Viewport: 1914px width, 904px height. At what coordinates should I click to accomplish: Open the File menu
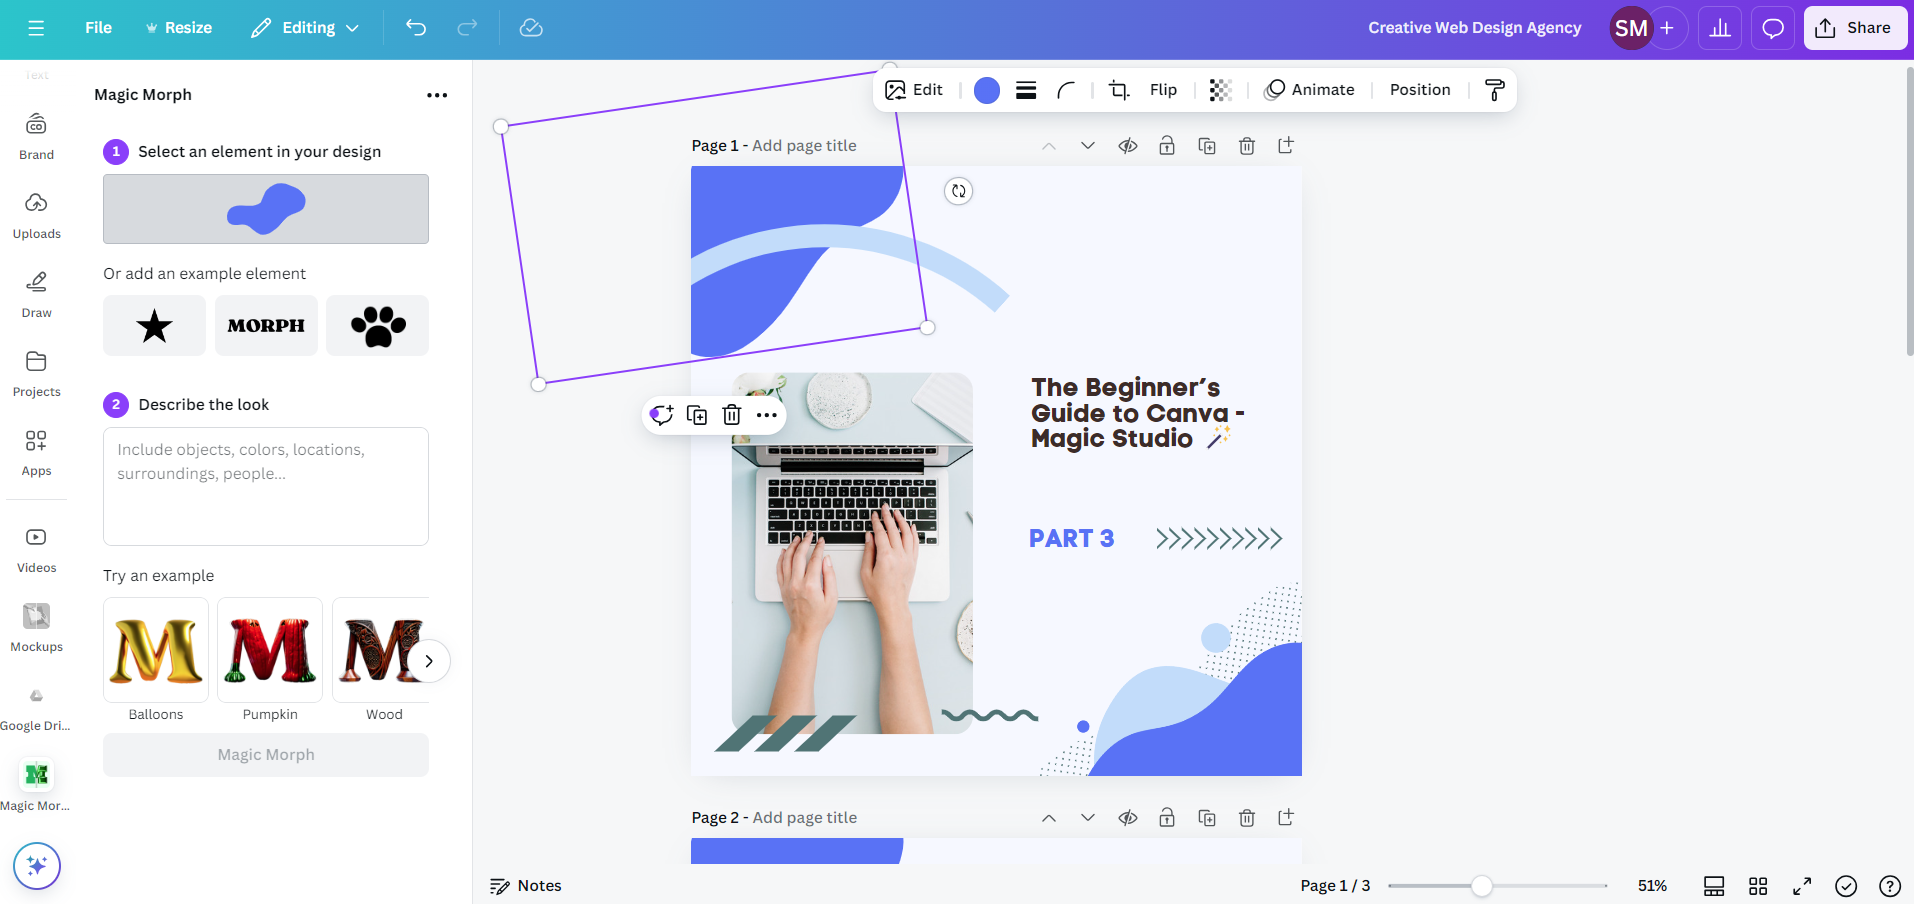pyautogui.click(x=98, y=28)
